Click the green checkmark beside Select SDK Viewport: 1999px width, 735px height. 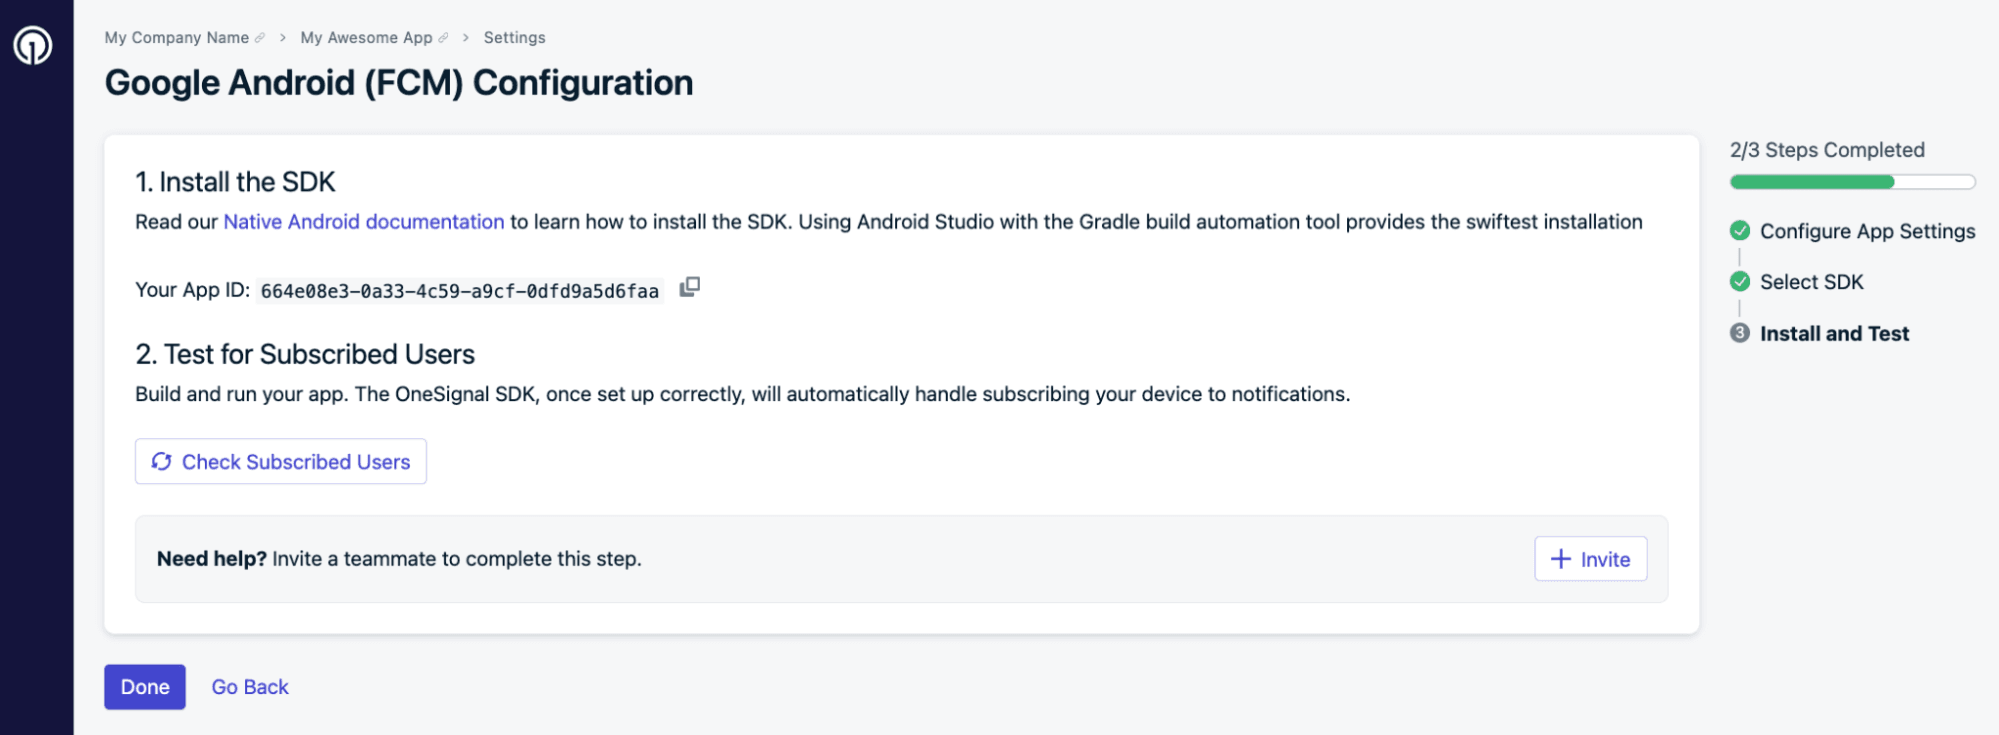point(1740,282)
